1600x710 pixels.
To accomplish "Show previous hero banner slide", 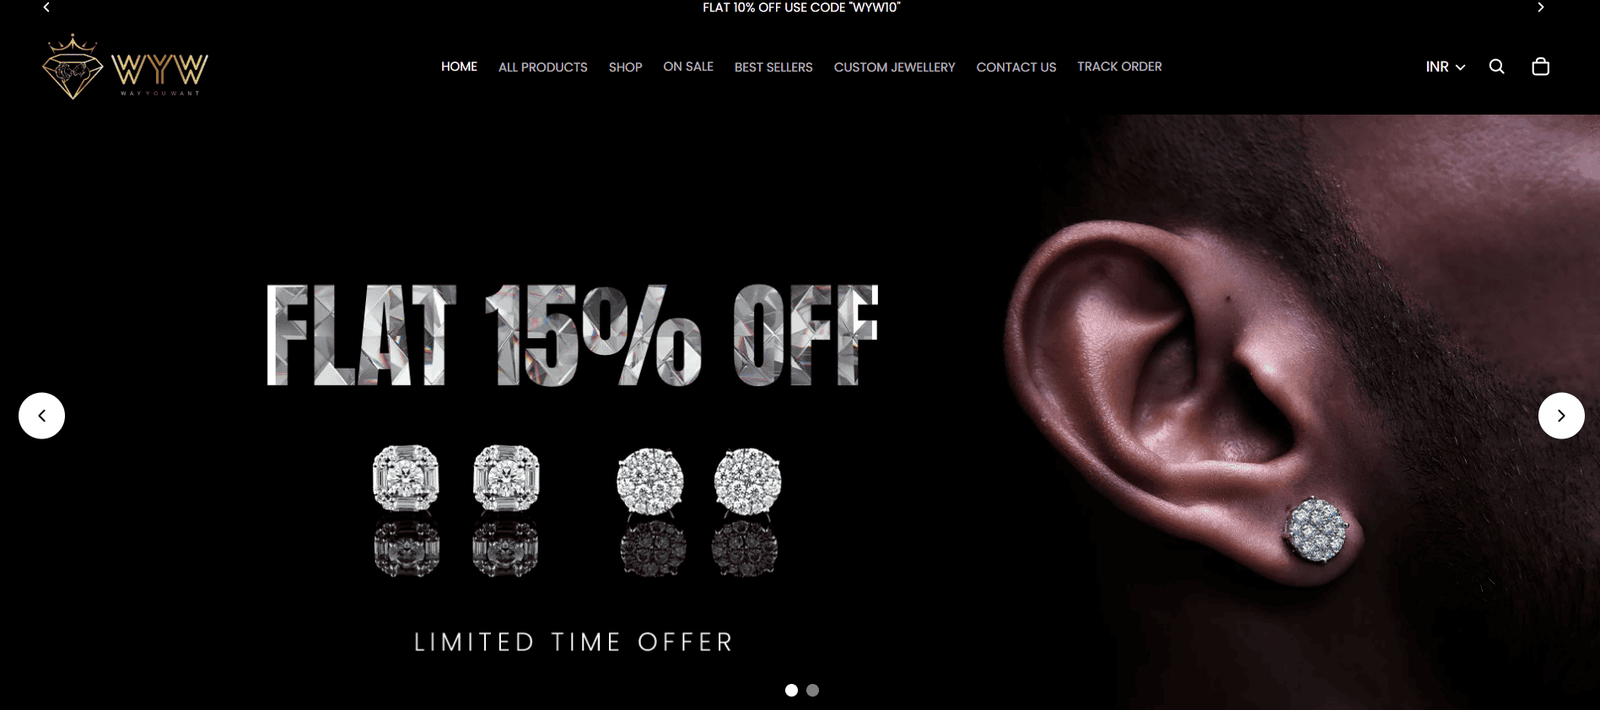I will 42,416.
